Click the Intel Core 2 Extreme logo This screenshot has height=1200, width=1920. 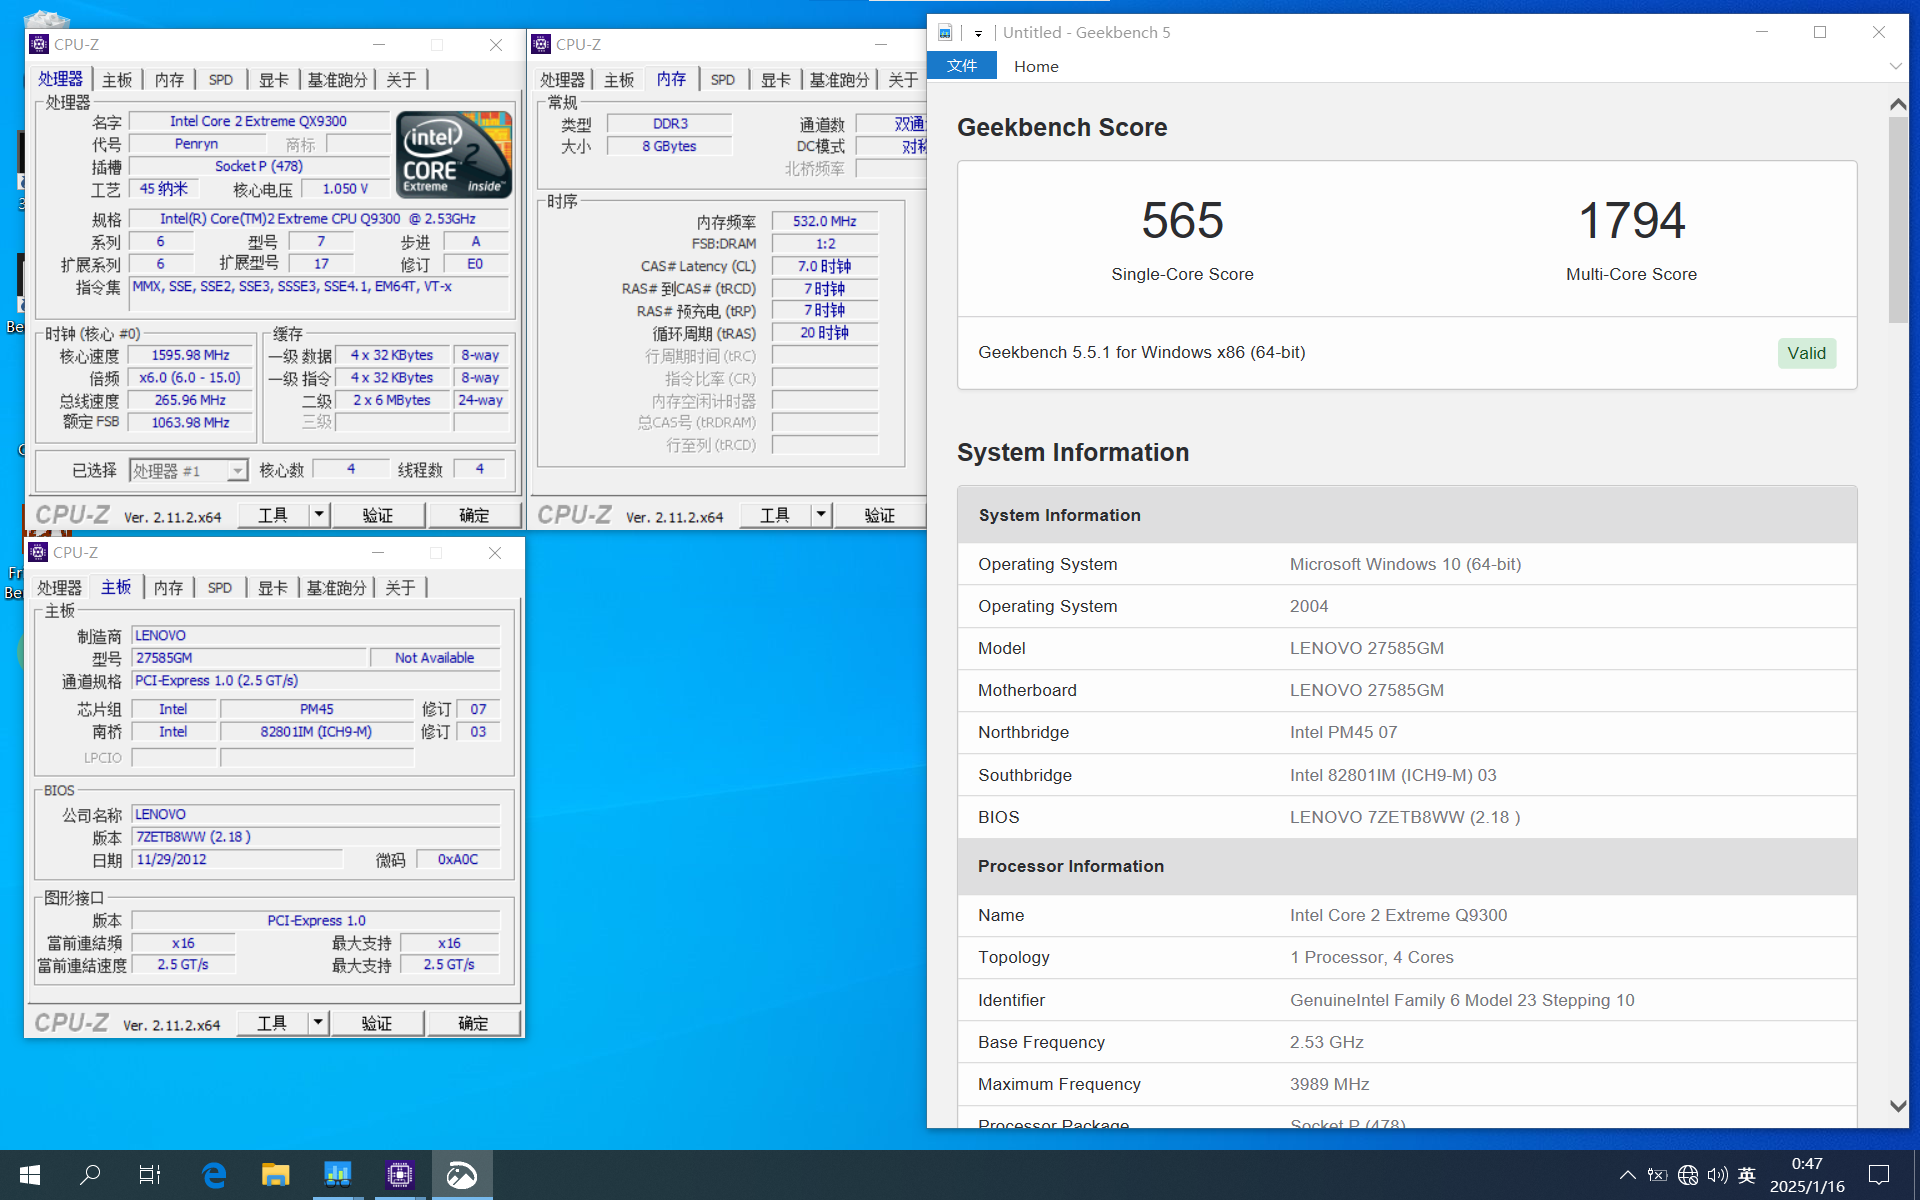454,154
